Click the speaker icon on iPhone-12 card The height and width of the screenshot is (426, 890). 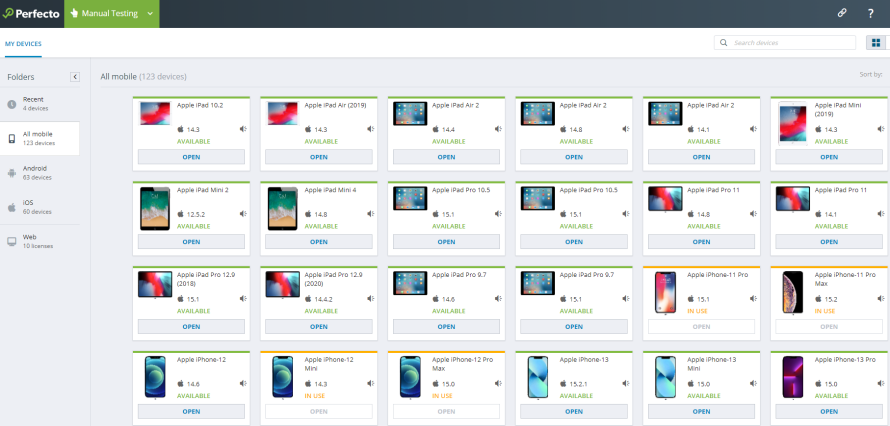coord(243,383)
